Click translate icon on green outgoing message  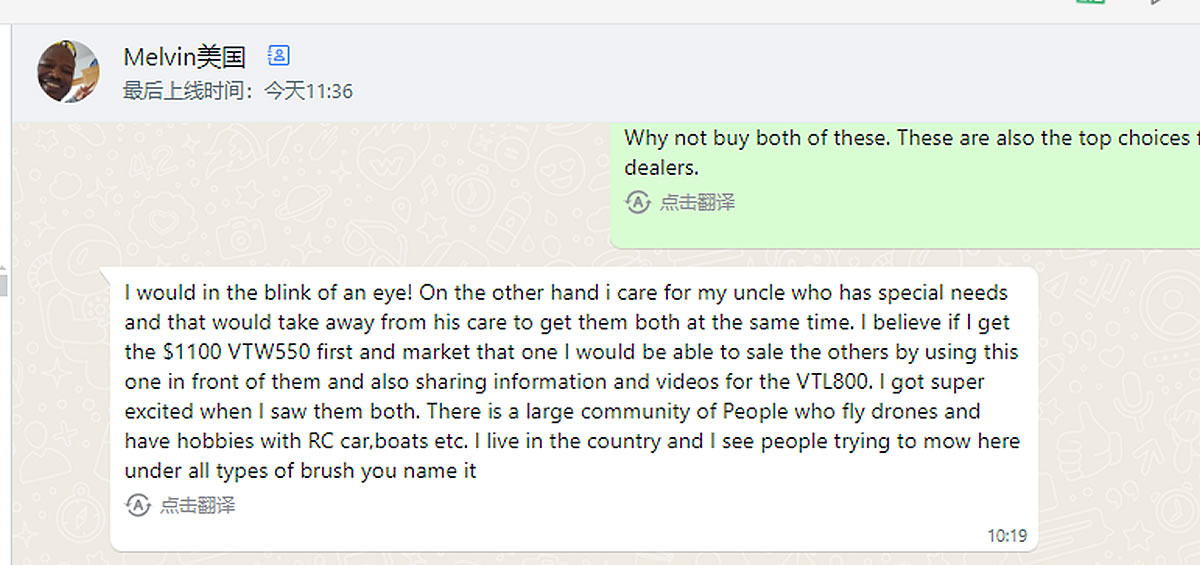(638, 202)
